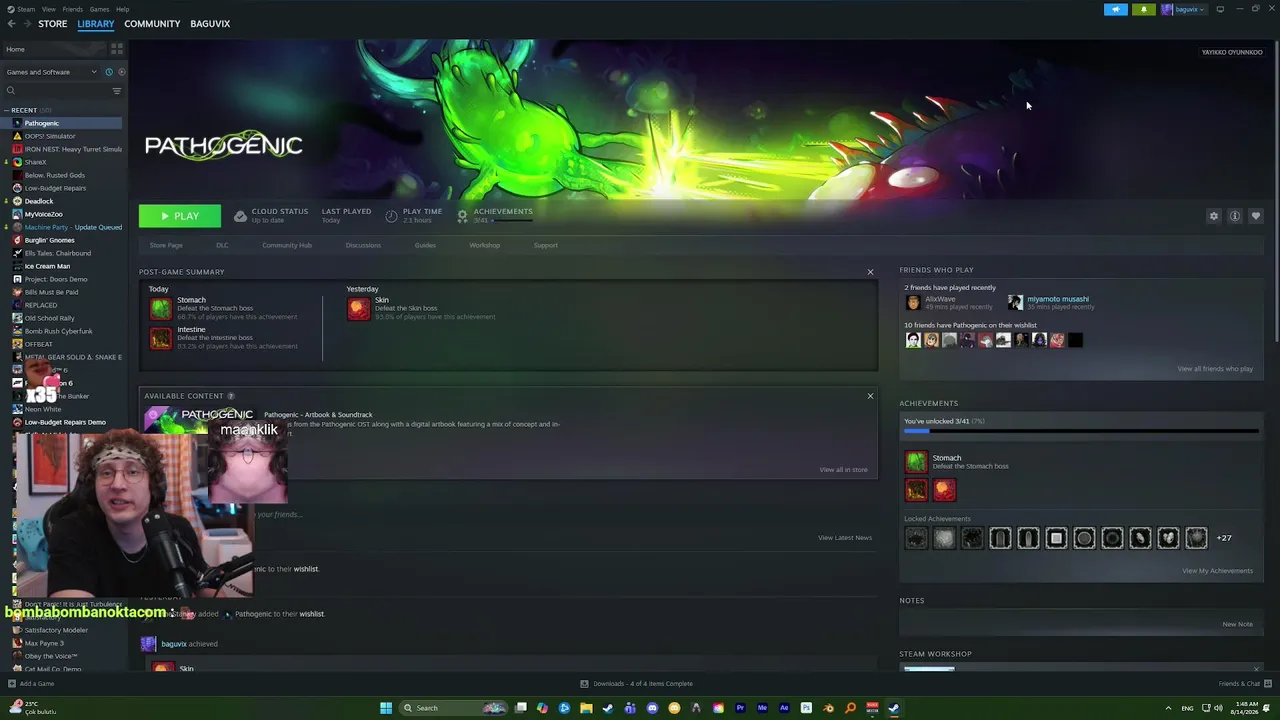Select Deadlock in the game list

(x=39, y=201)
